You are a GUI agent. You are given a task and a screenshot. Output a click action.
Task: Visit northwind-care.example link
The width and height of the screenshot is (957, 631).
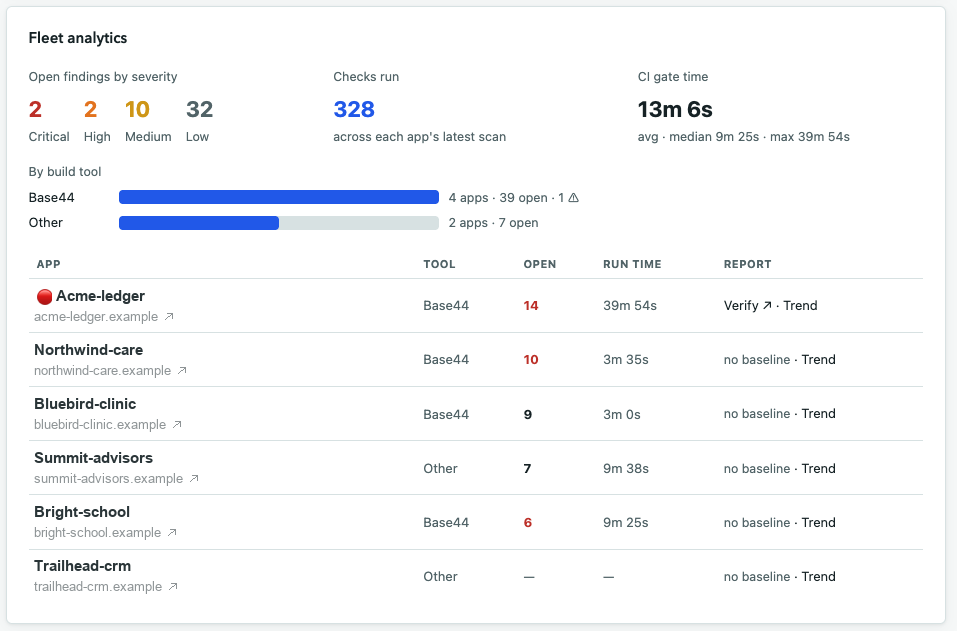click(103, 370)
